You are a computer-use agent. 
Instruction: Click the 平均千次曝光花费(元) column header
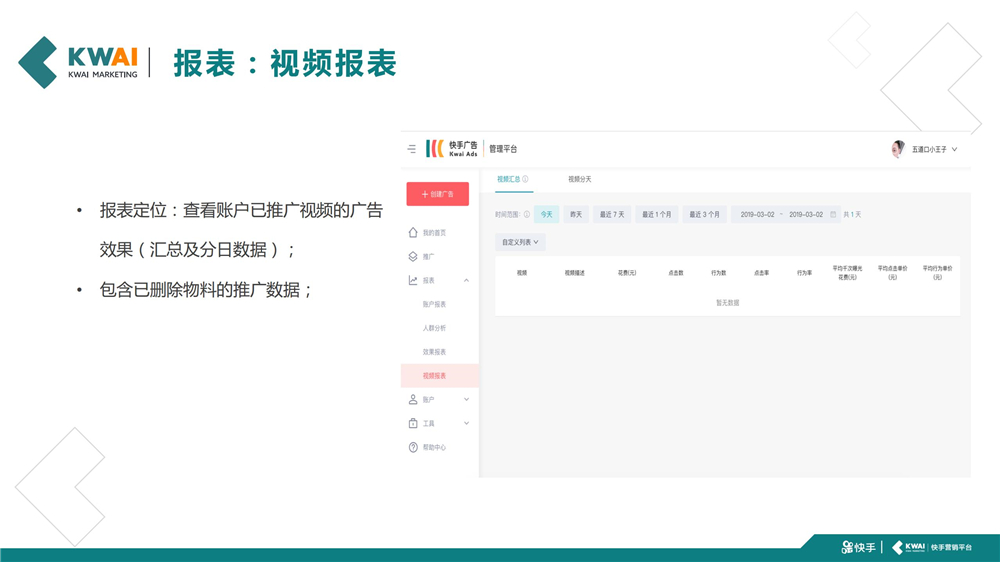pyautogui.click(x=847, y=273)
